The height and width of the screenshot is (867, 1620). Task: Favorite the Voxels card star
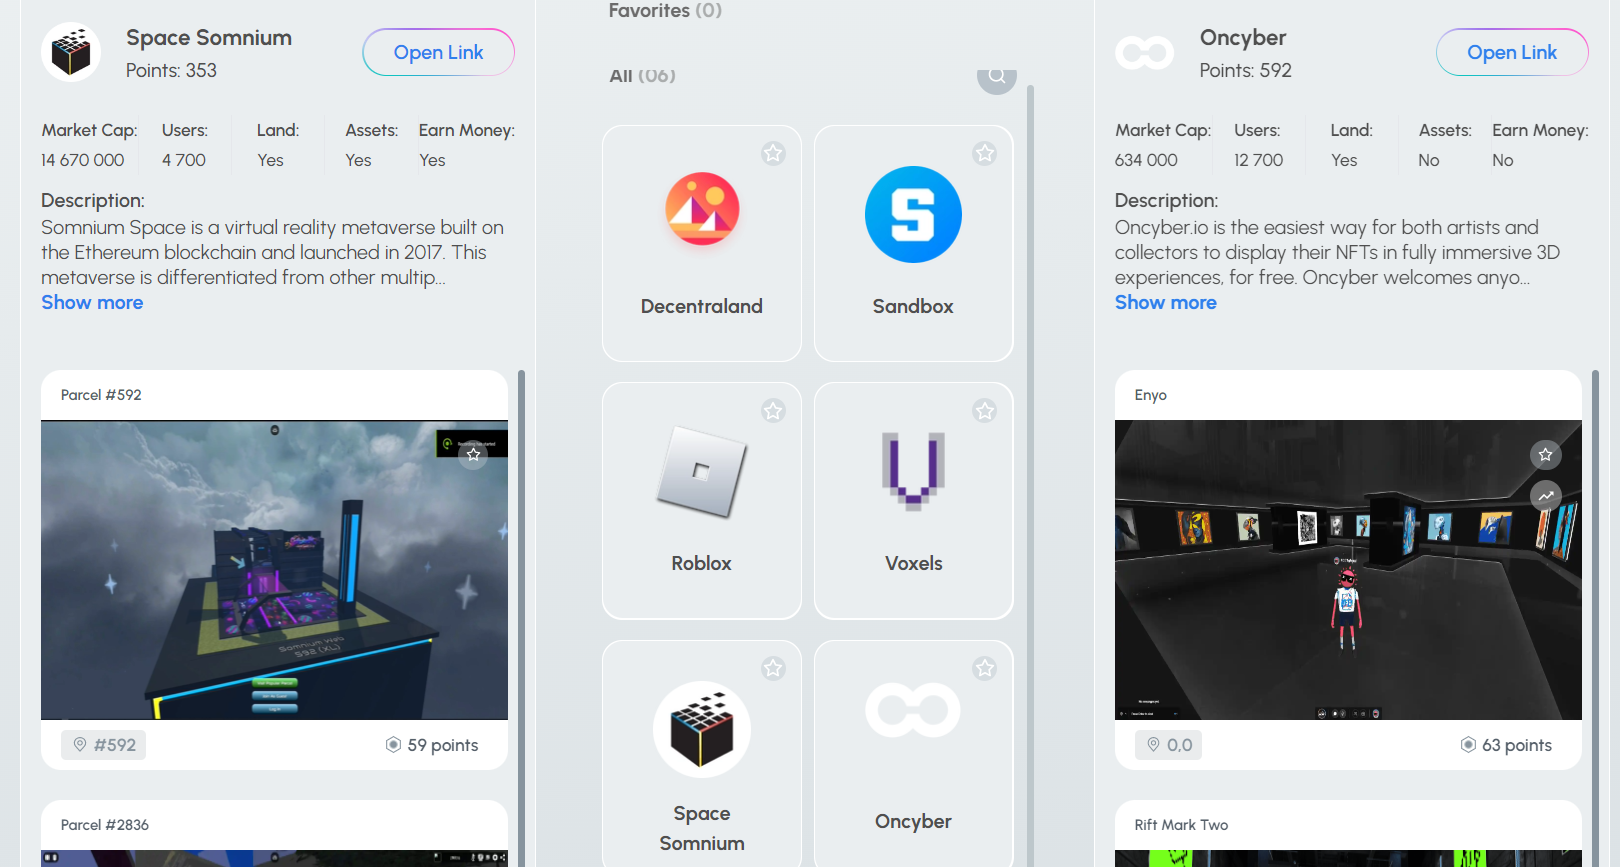(x=985, y=410)
